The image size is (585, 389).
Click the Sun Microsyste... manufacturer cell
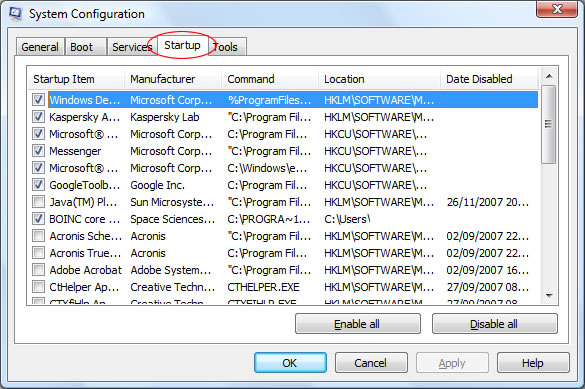(x=172, y=202)
